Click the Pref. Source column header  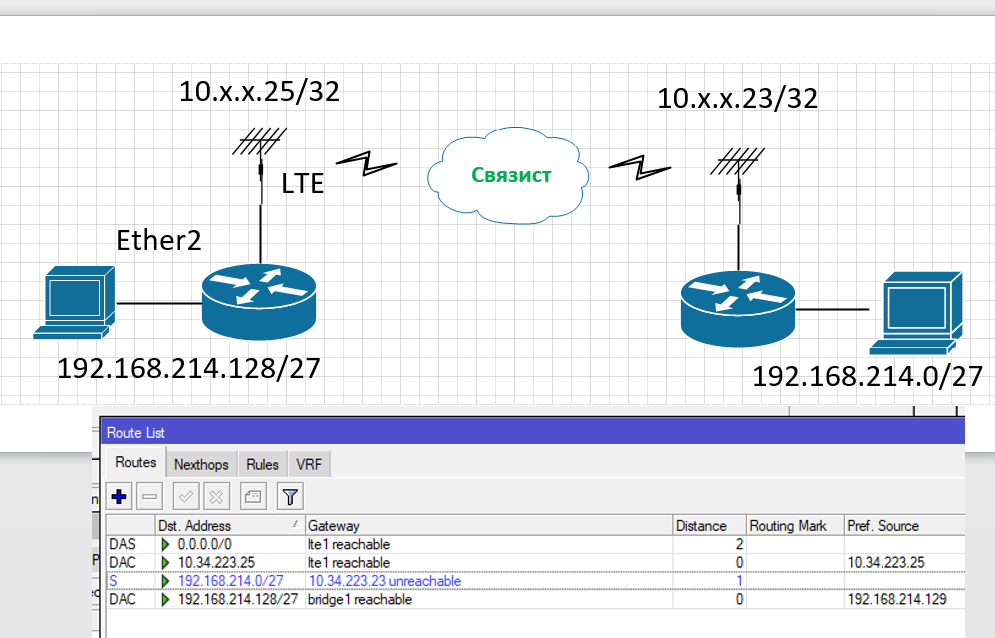point(905,526)
